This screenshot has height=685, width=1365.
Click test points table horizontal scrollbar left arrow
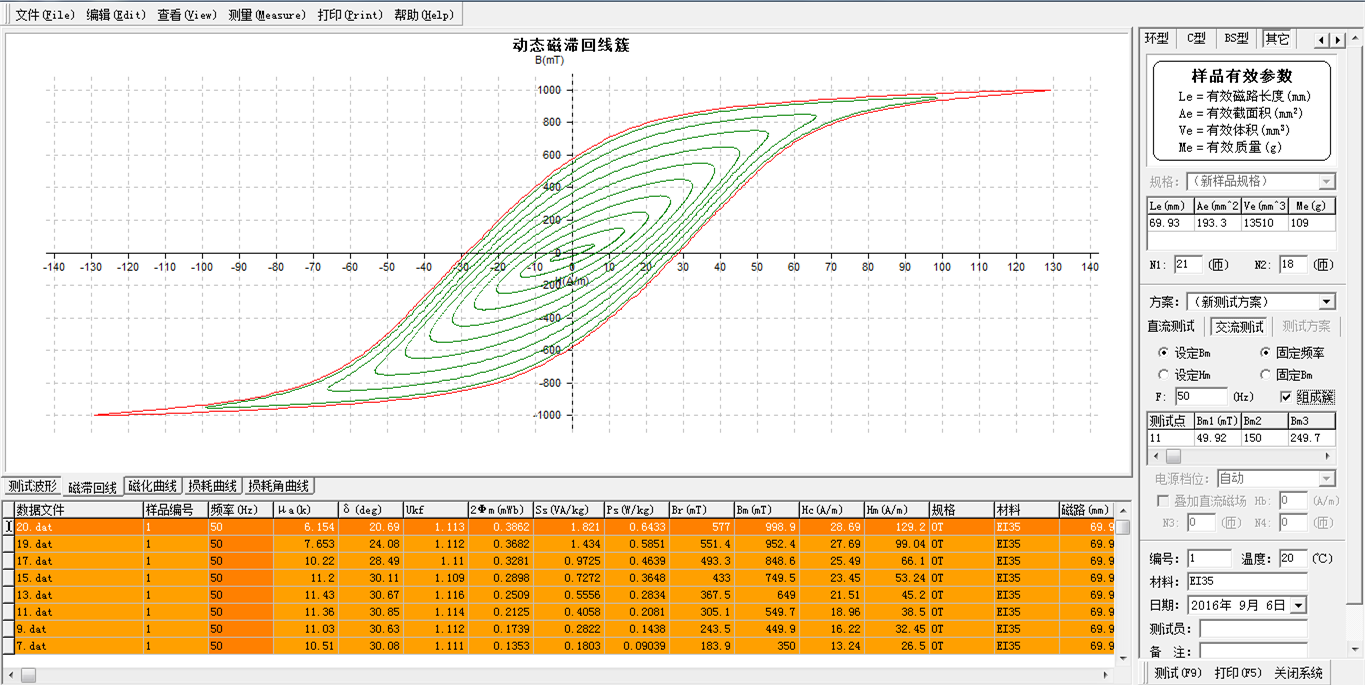click(x=1155, y=456)
